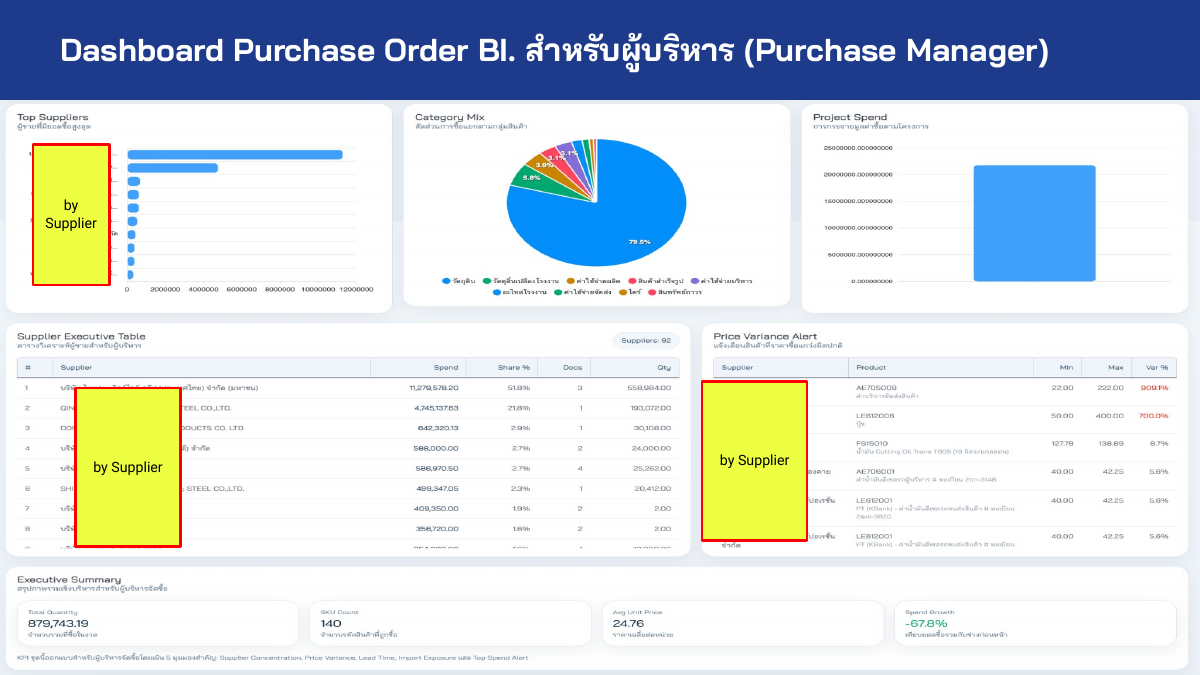The image size is (1200, 675).
Task: Toggle the อะไหล่โรงงาน legend entry
Action: click(518, 292)
